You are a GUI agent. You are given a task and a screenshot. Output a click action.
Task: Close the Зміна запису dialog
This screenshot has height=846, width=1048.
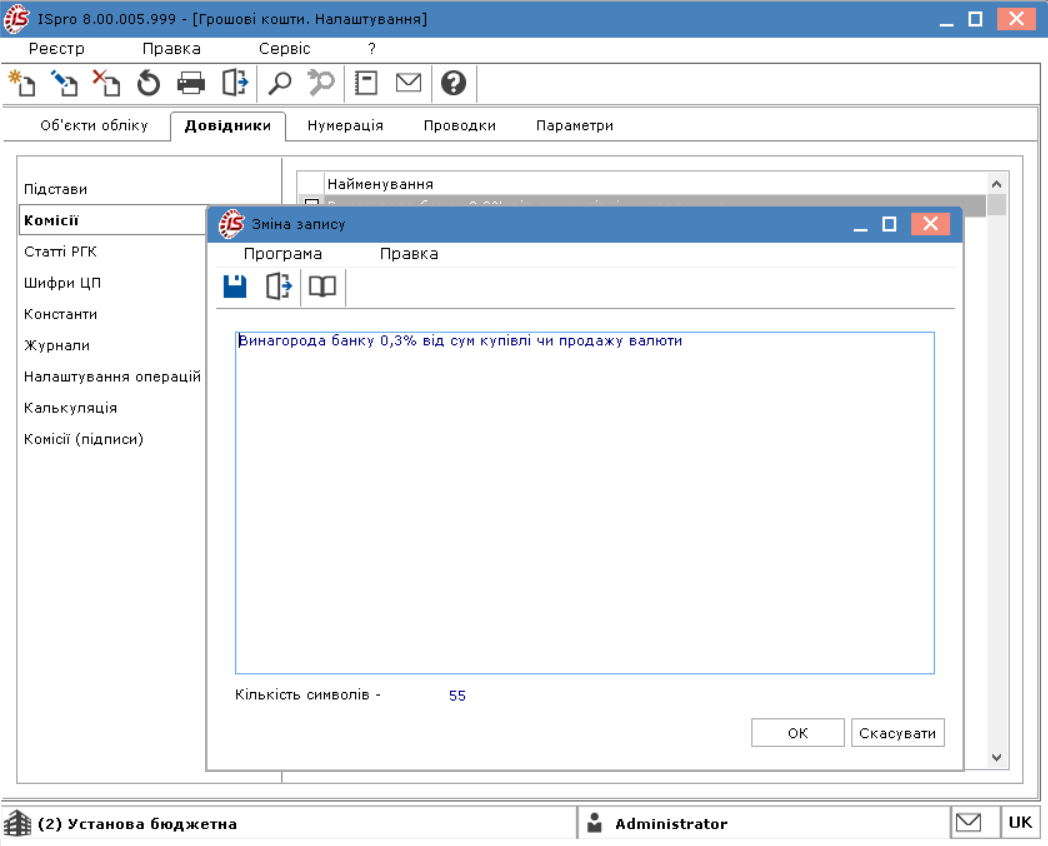pos(930,224)
